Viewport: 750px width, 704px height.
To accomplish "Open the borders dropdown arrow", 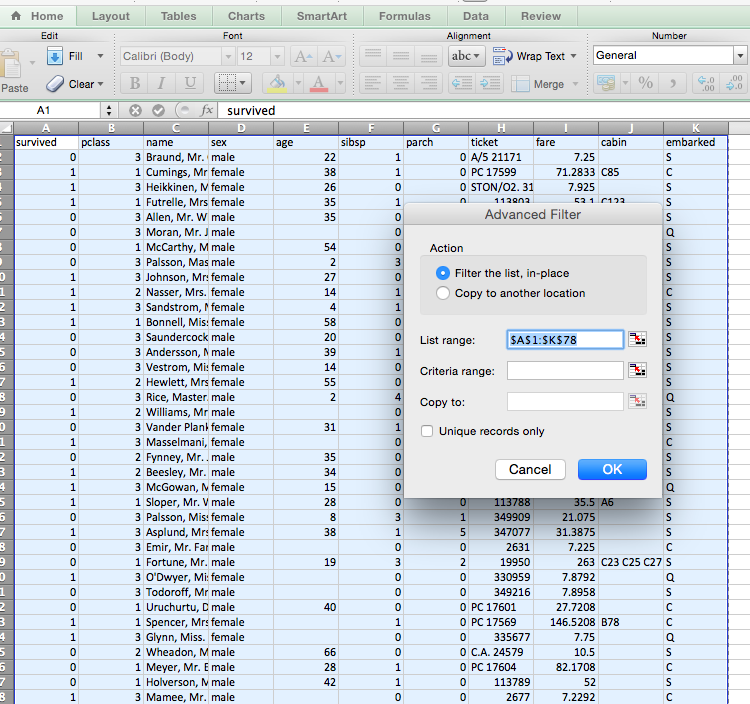I will click(x=243, y=84).
